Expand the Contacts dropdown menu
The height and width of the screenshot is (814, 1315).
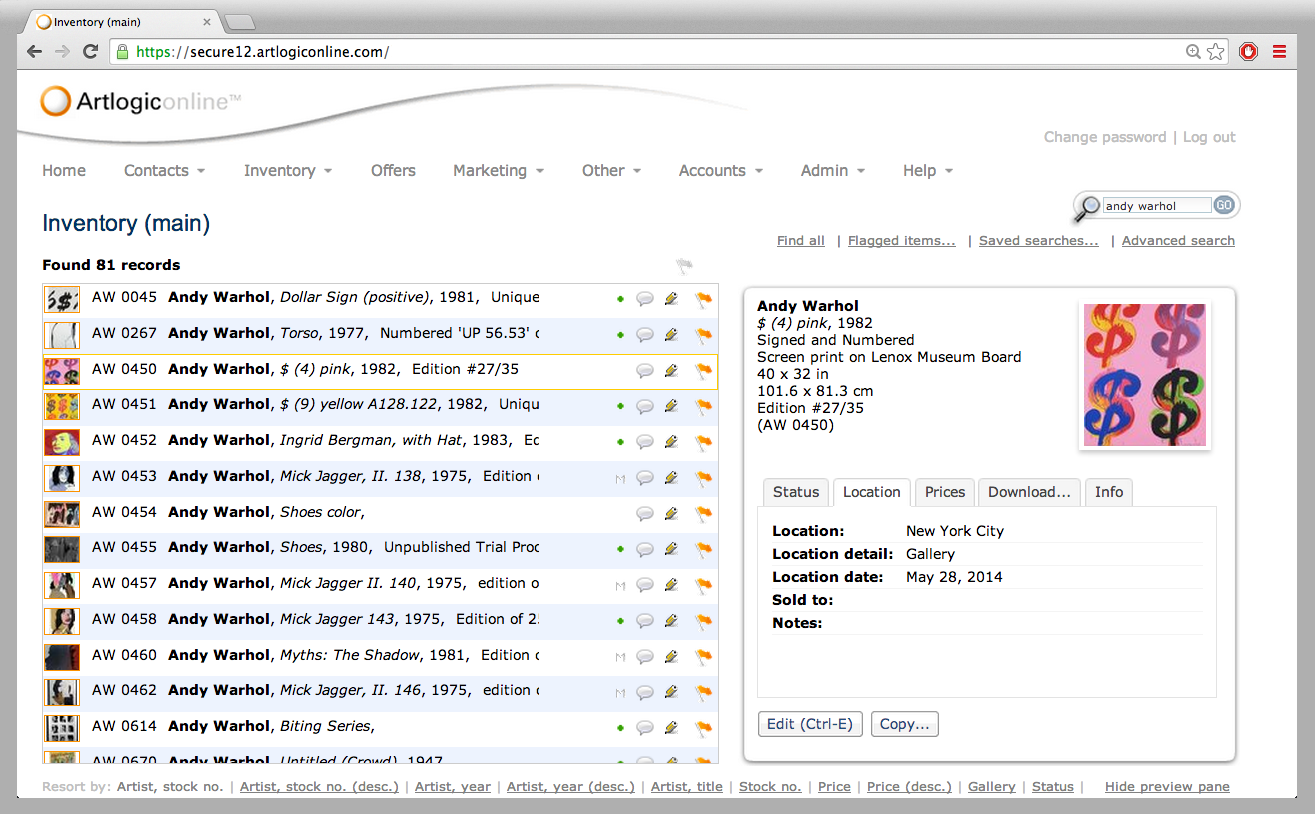point(164,171)
